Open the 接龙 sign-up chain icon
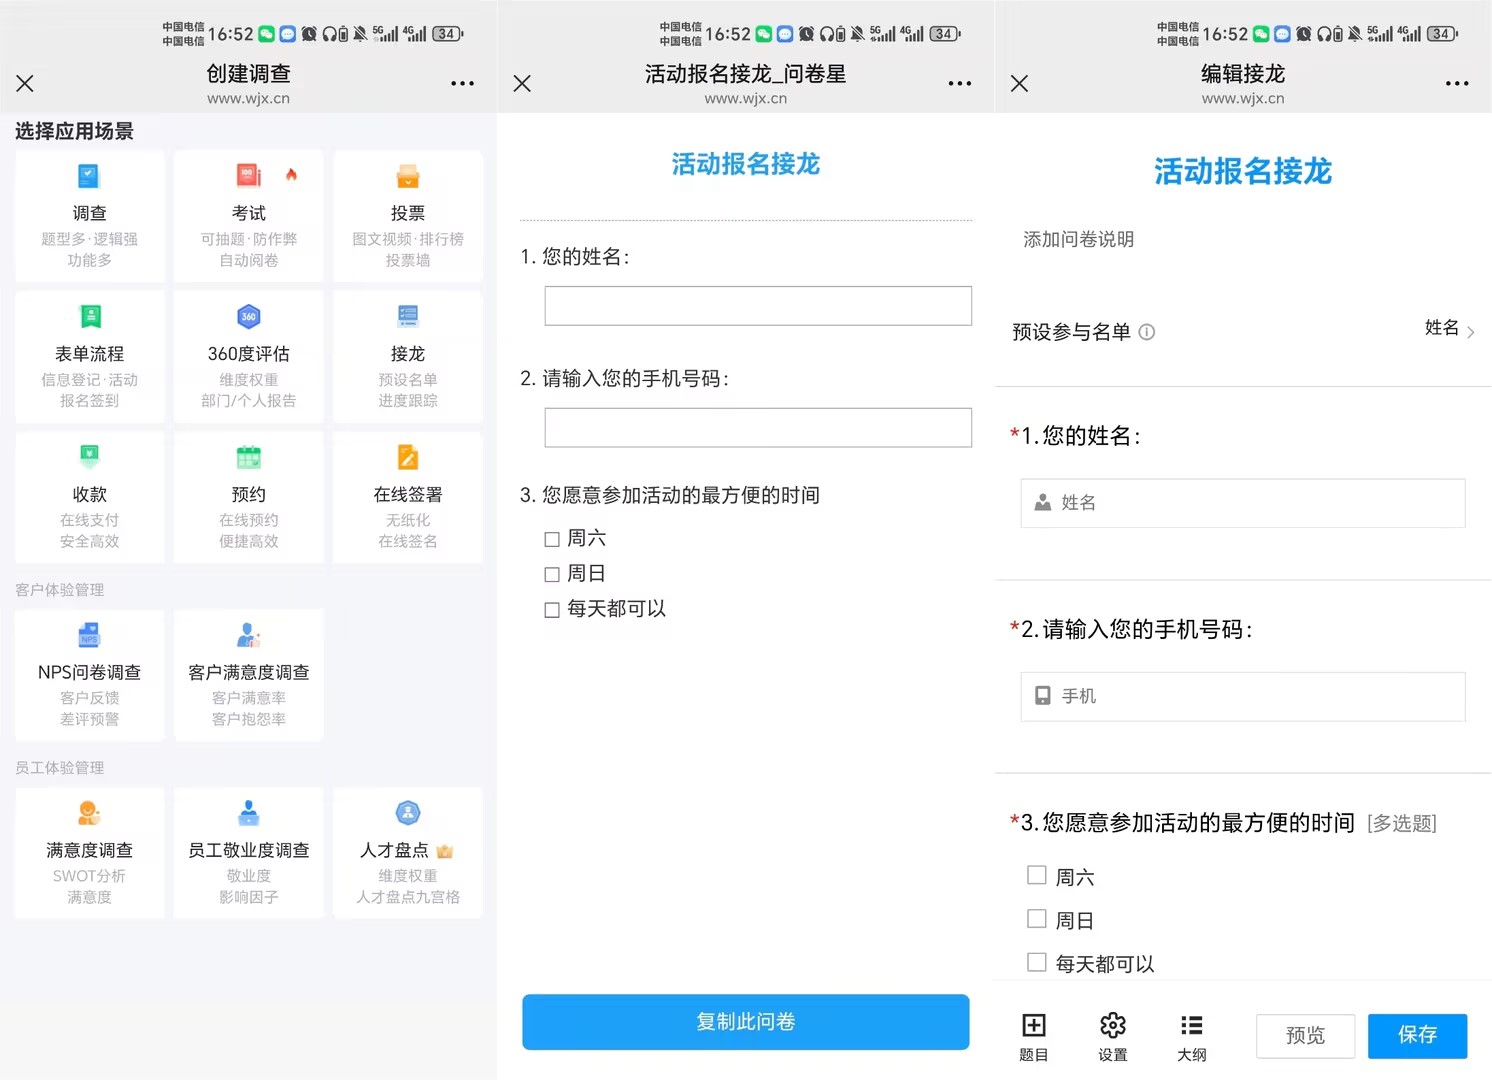The image size is (1492, 1080). pyautogui.click(x=407, y=317)
